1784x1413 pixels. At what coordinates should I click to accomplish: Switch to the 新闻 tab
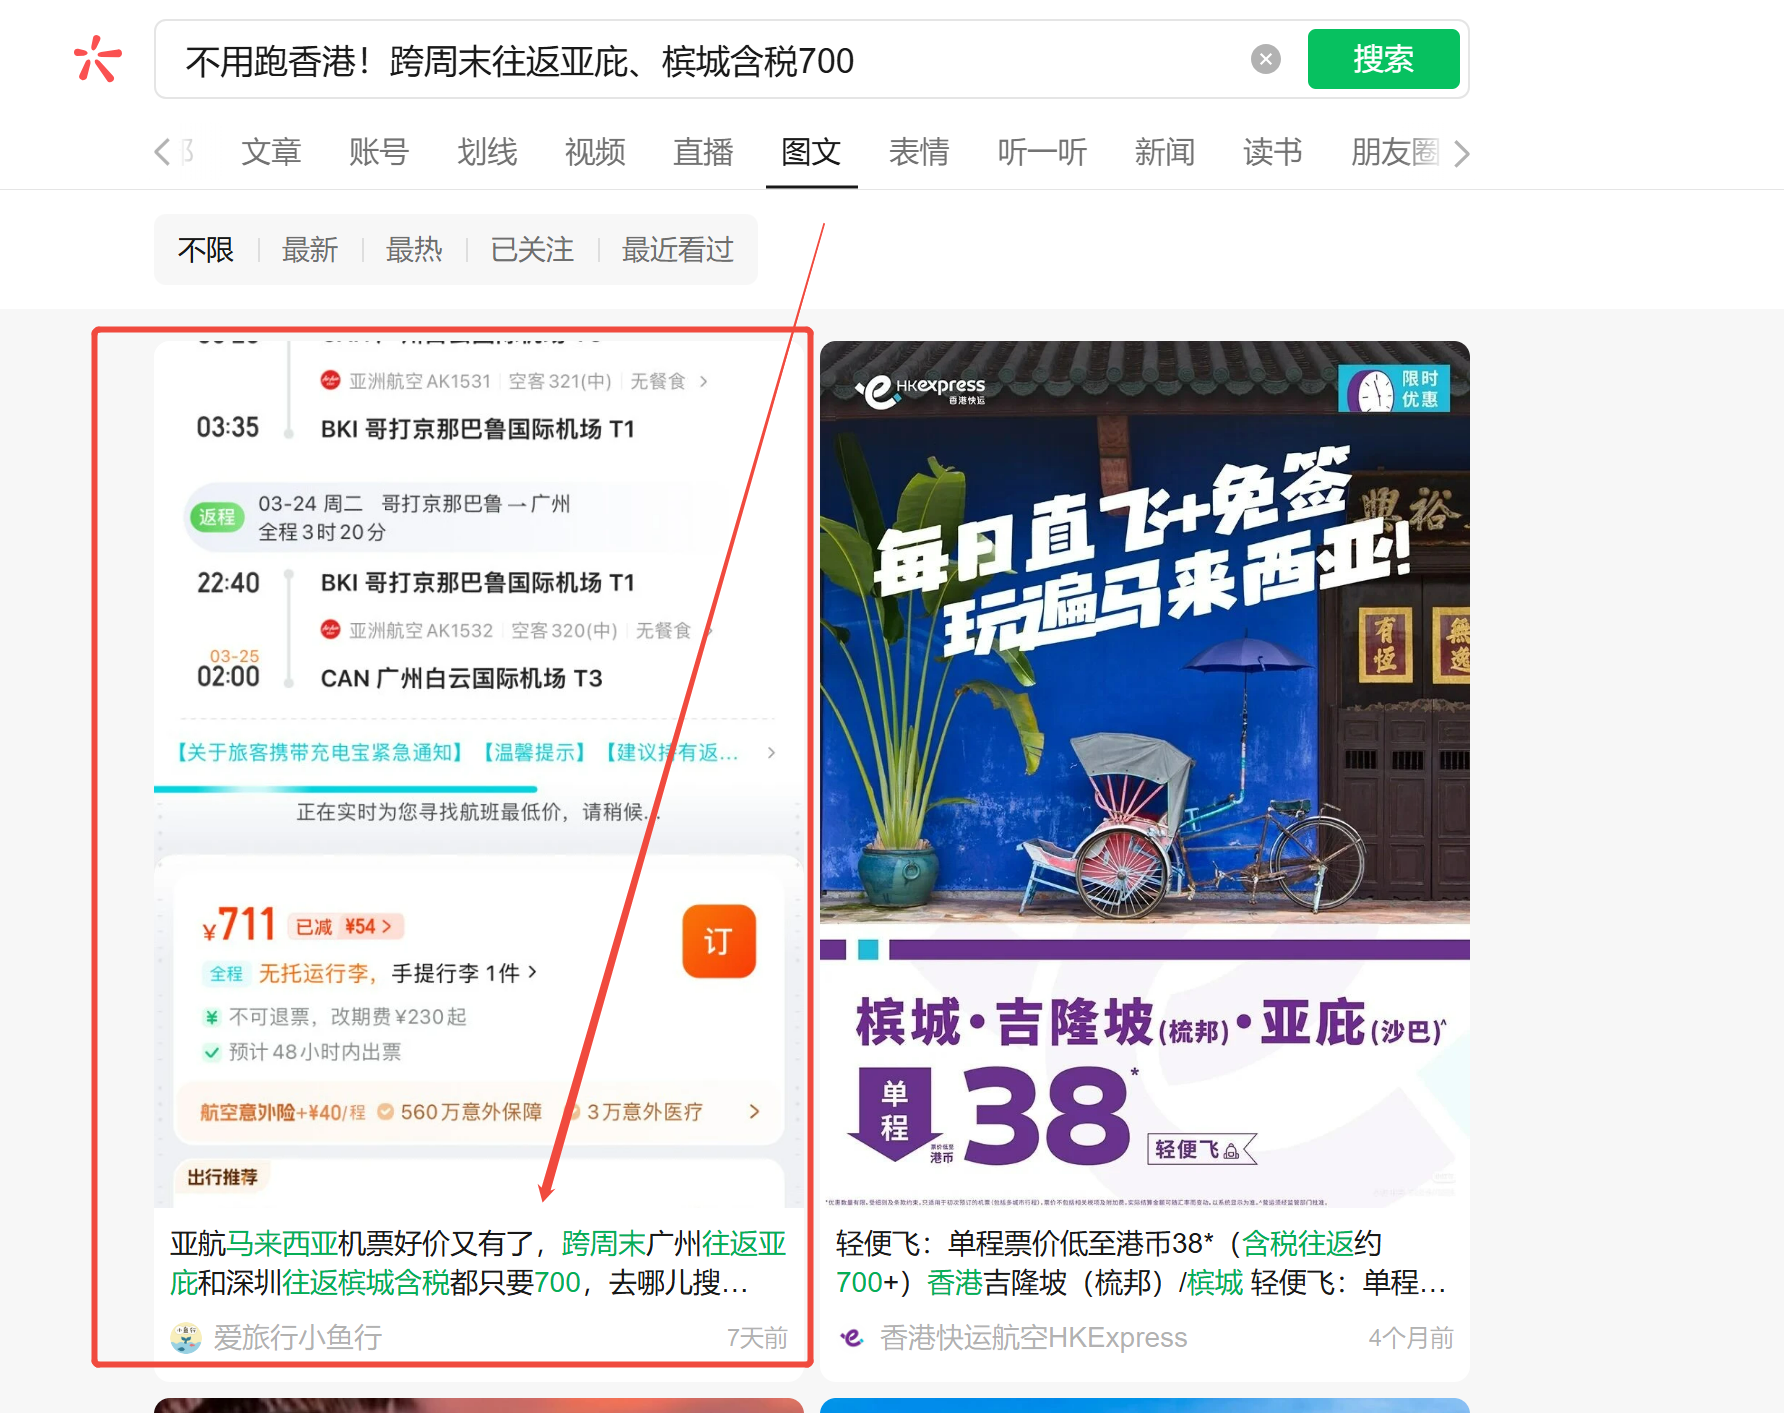1165,152
